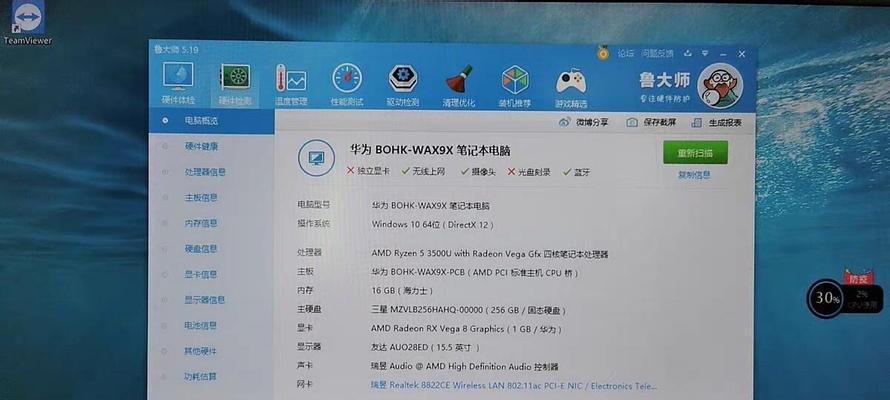Viewport: 890px width, 400px height.
Task: Open 硬件体检 hardware checkup icon
Action: pyautogui.click(x=178, y=85)
